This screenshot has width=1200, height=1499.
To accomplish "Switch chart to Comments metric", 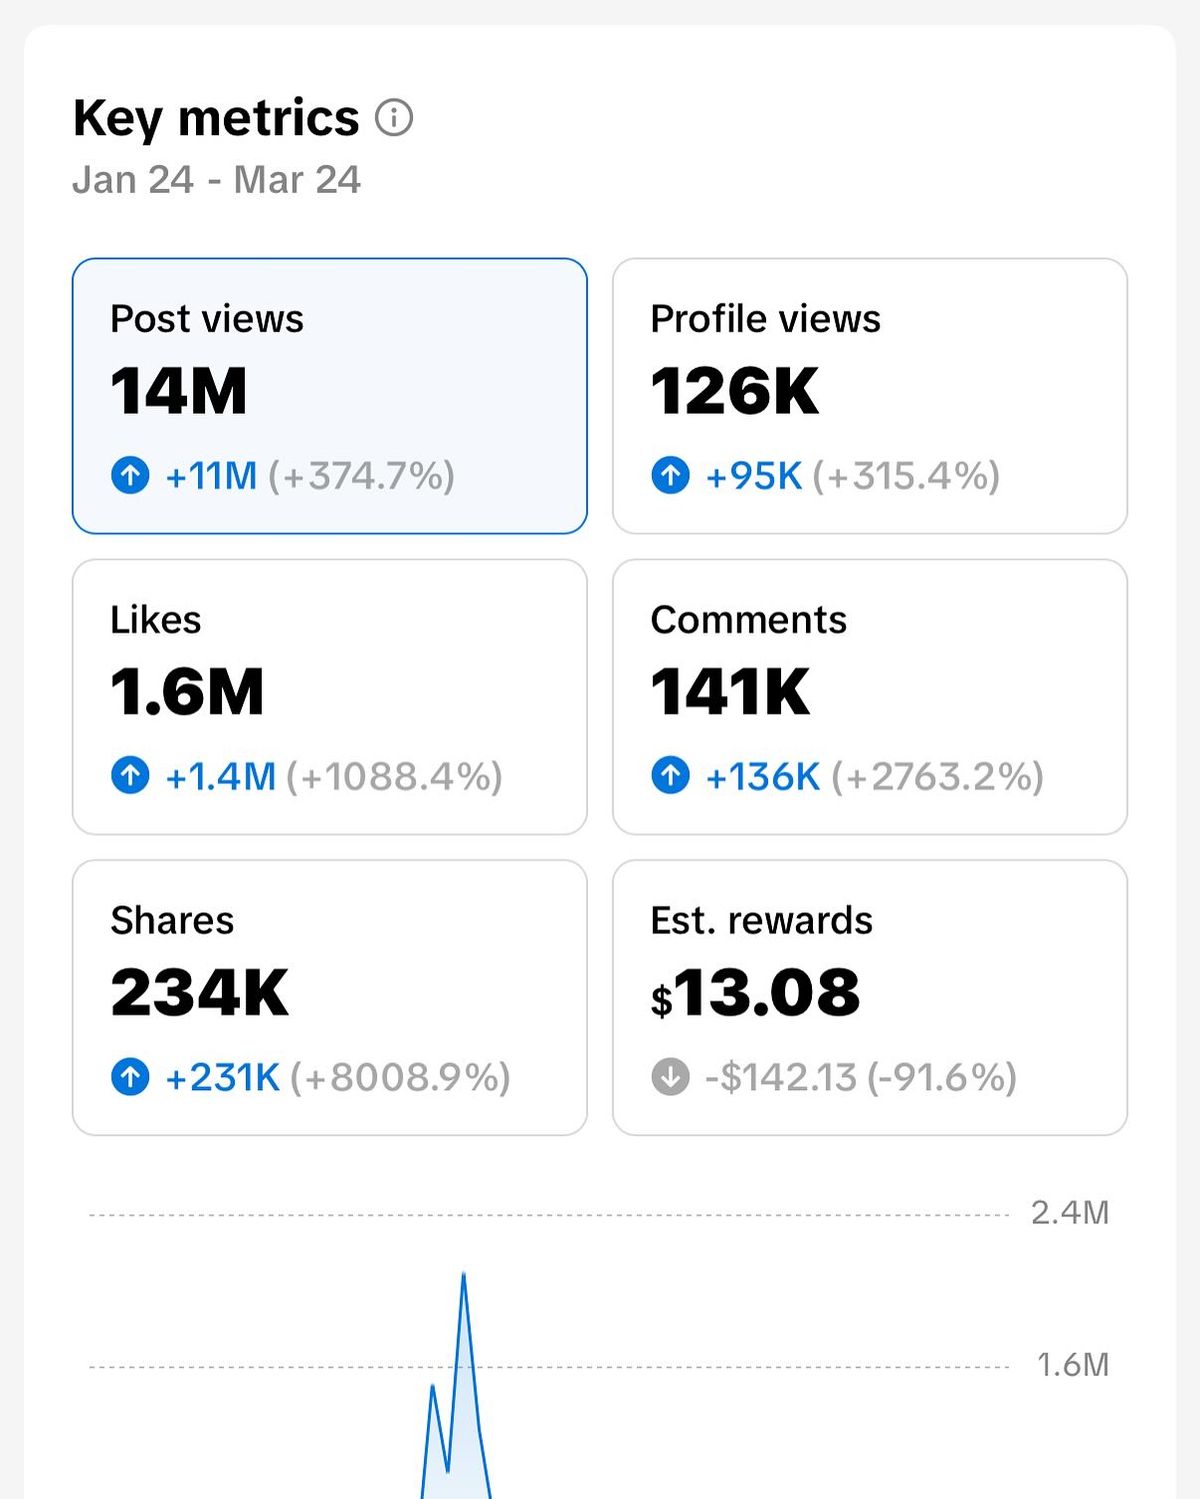I will [x=869, y=696].
